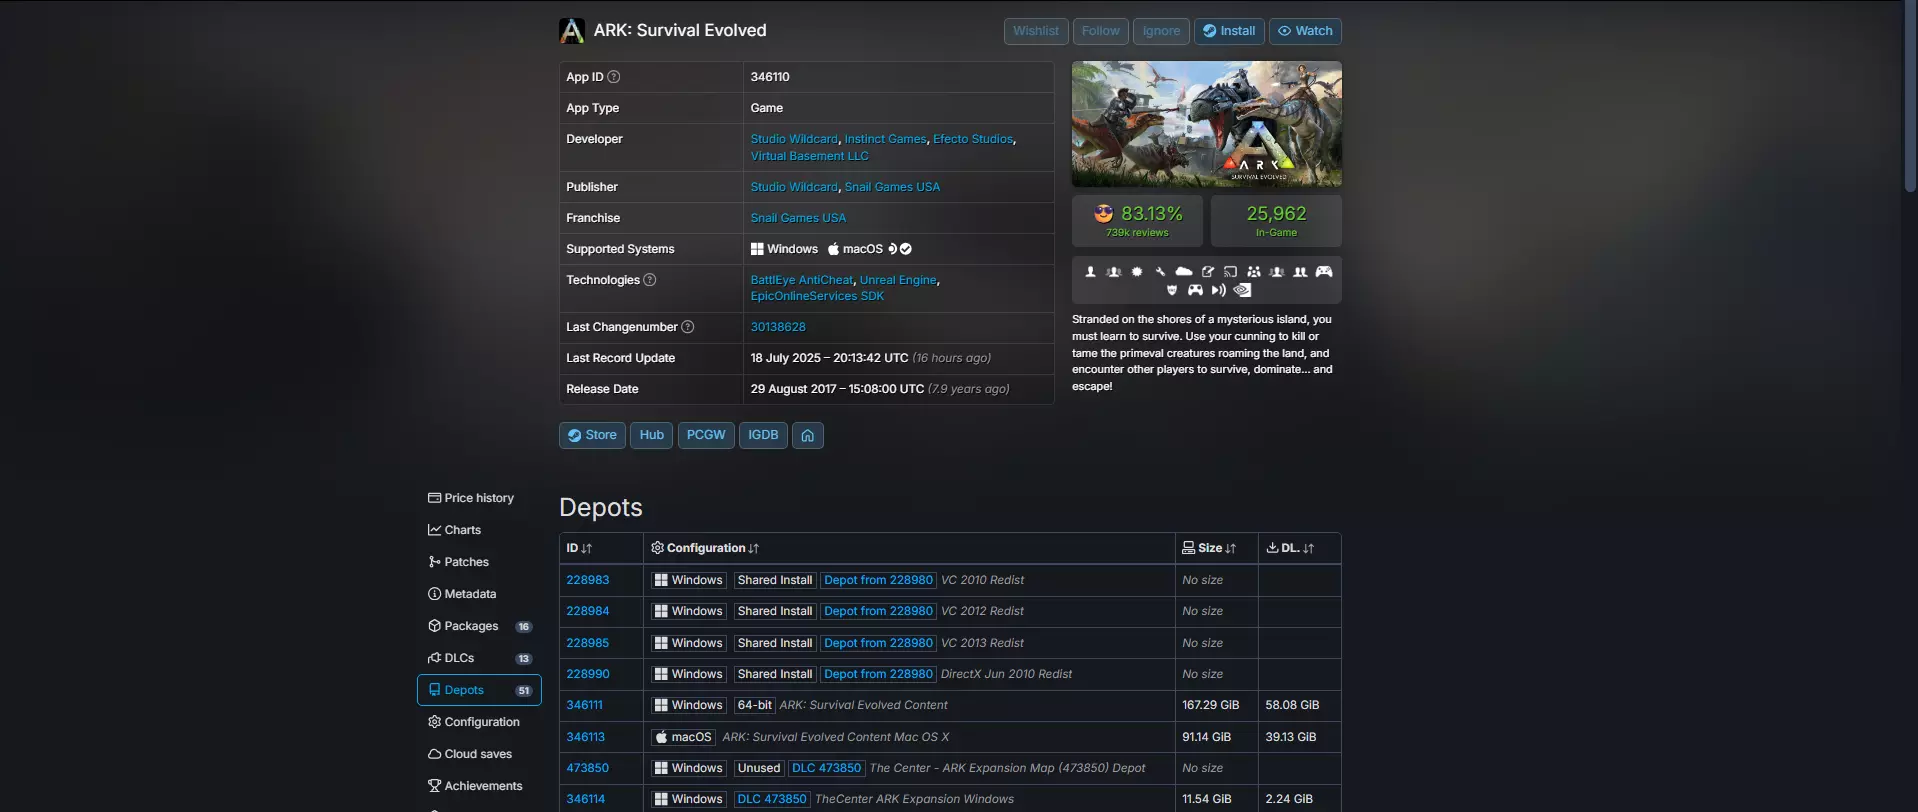Click the 83.13% review rating box

point(1137,221)
